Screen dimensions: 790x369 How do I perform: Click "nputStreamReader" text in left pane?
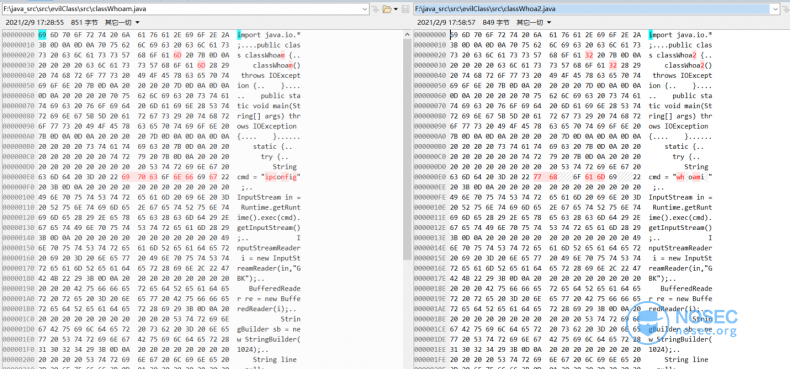[269, 248]
